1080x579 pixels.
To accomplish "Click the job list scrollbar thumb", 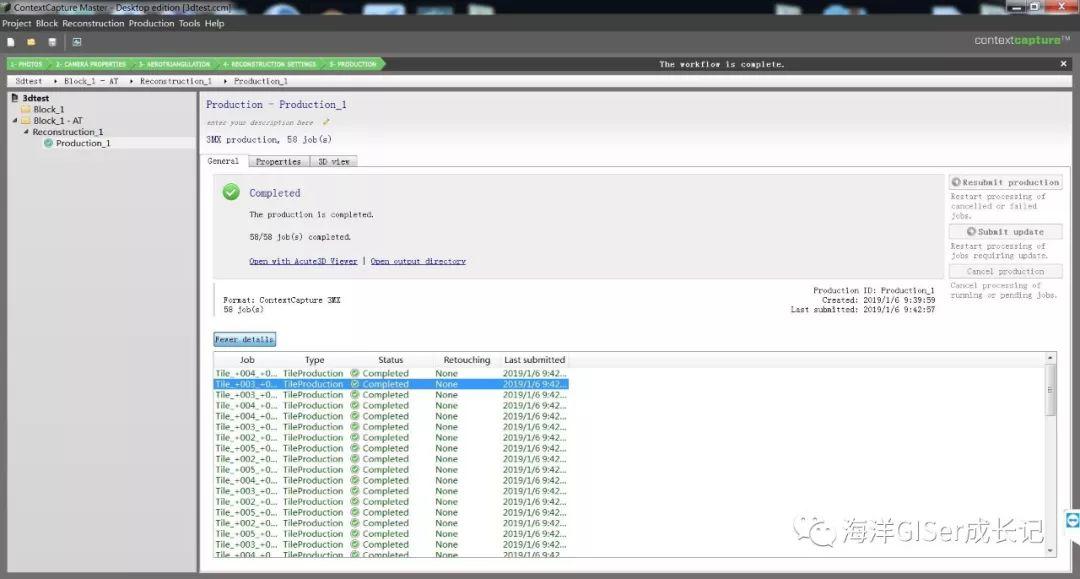I will click(x=1050, y=390).
